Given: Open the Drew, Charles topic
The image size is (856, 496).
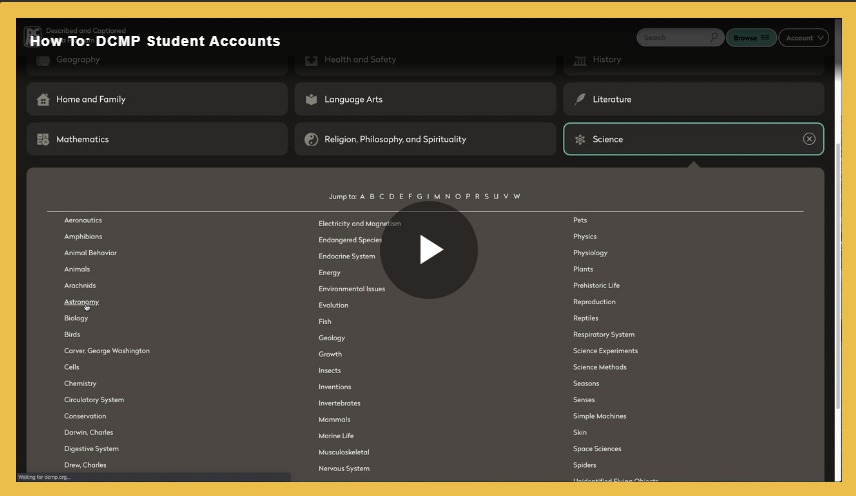Looking at the screenshot, I should (85, 465).
